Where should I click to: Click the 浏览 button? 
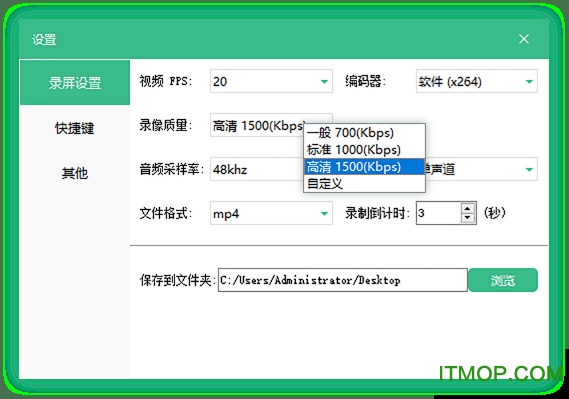point(503,280)
